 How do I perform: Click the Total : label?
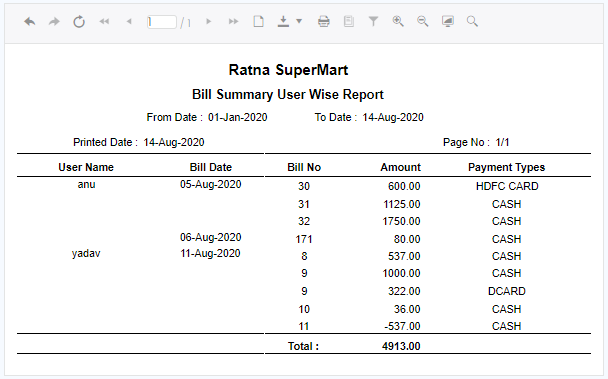click(303, 346)
